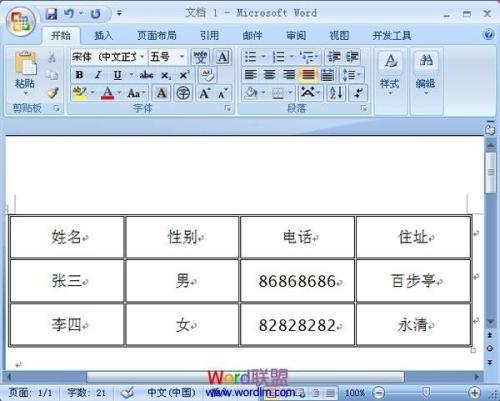Image resolution: width=500 pixels, height=401 pixels.
Task: Click the Save icon in quick access toolbar
Action: 51,14
